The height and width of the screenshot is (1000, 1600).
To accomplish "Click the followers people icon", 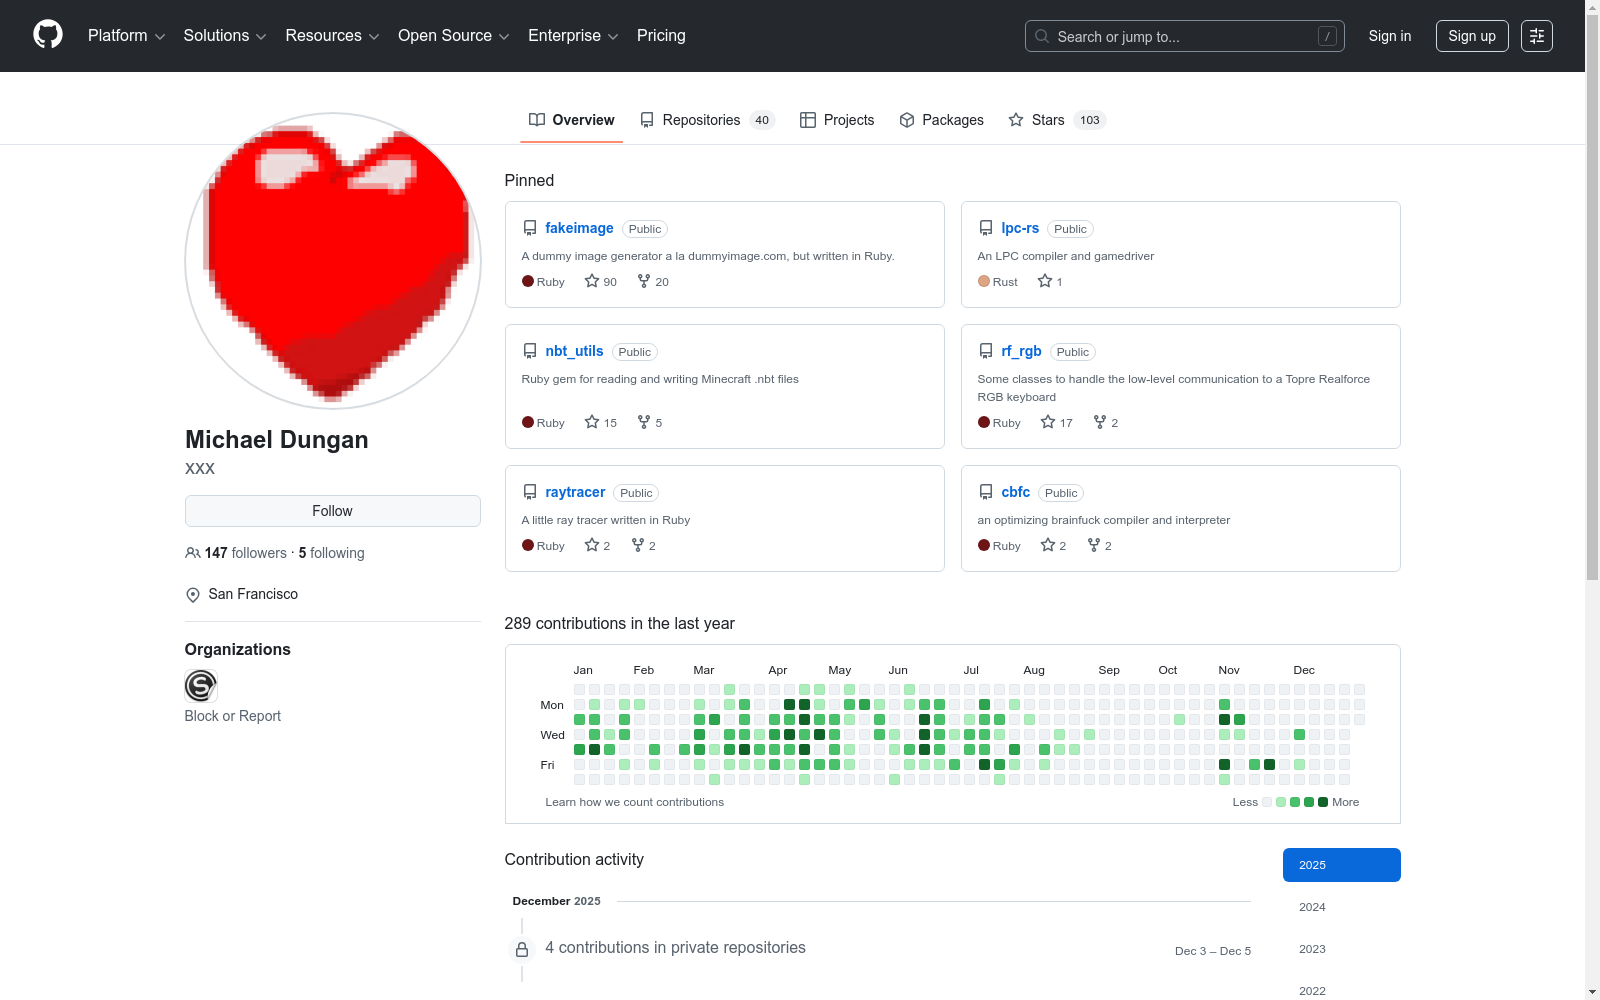I will tap(193, 553).
